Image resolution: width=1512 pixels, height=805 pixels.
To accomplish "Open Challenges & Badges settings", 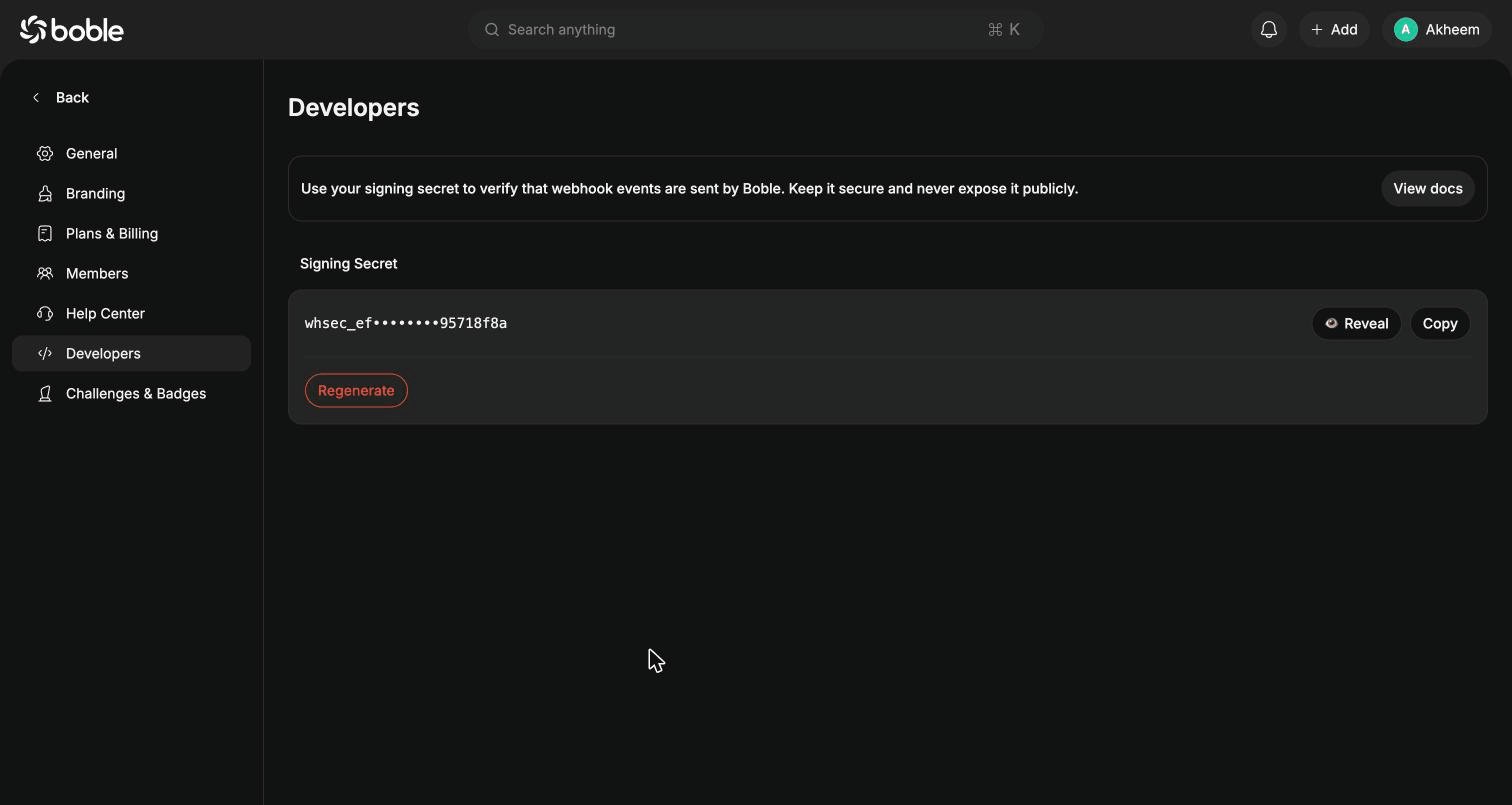I will click(131, 393).
